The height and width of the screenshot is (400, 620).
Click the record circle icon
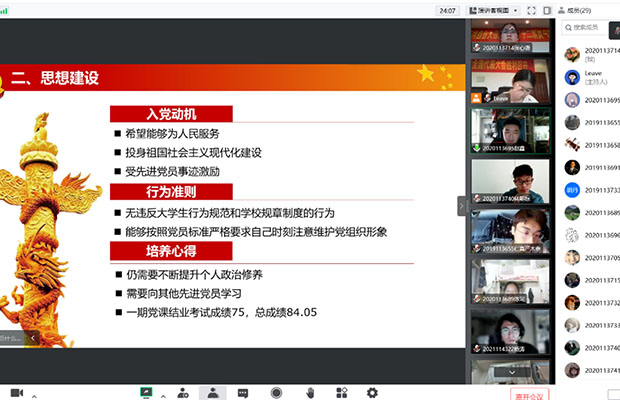pyautogui.click(x=276, y=393)
